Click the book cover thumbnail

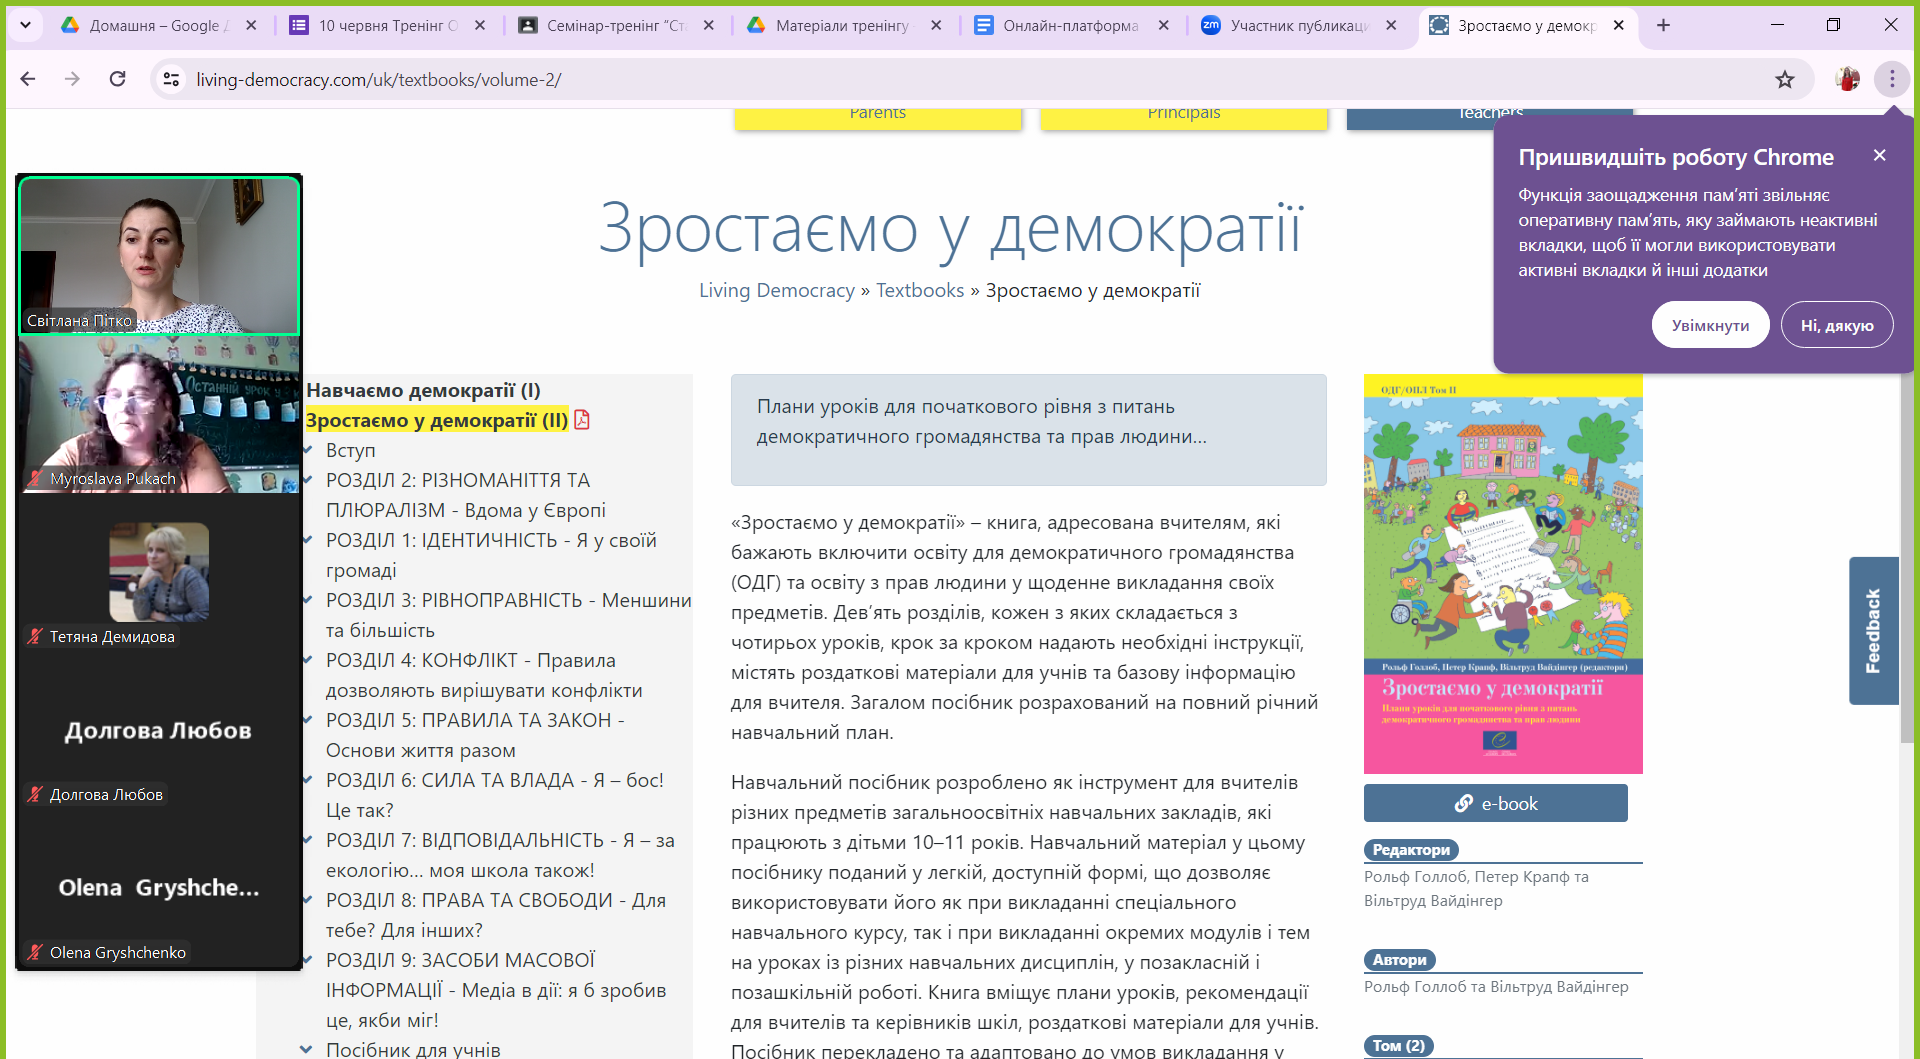tap(1502, 573)
